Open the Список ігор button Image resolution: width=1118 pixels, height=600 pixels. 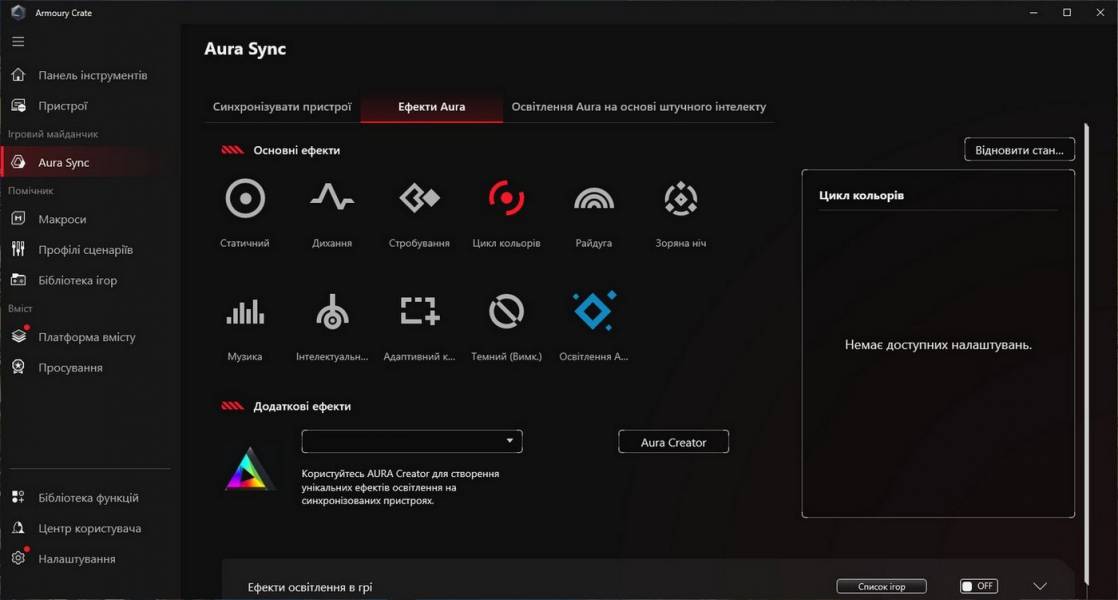pyautogui.click(x=881, y=586)
